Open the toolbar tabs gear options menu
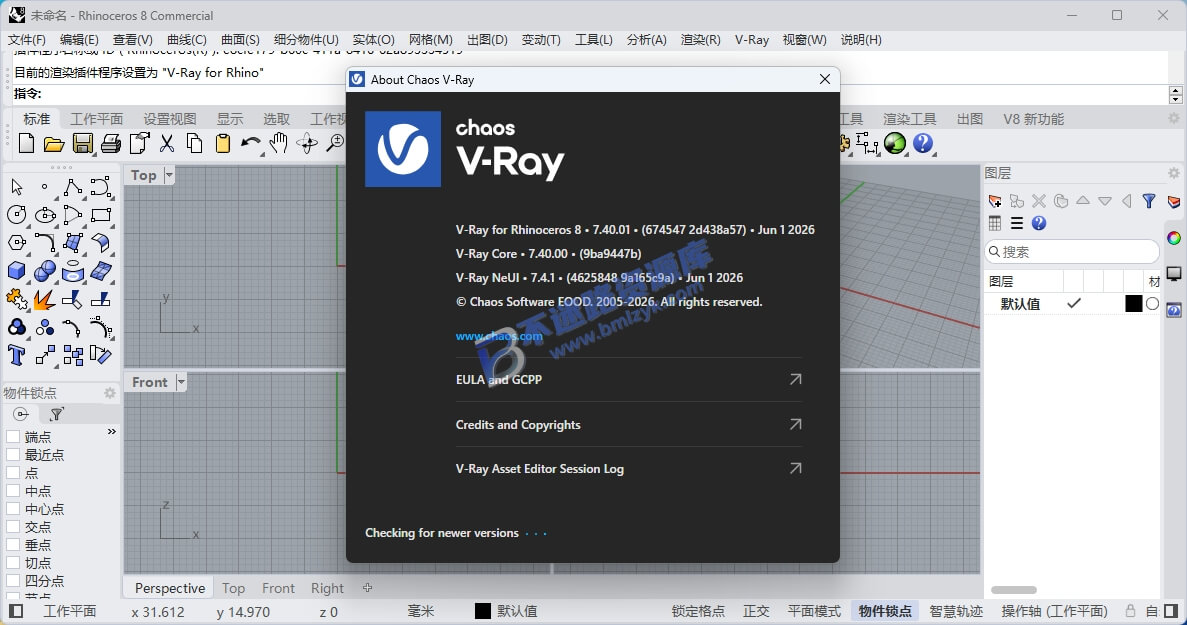This screenshot has width=1187, height=625. pyautogui.click(x=1173, y=118)
